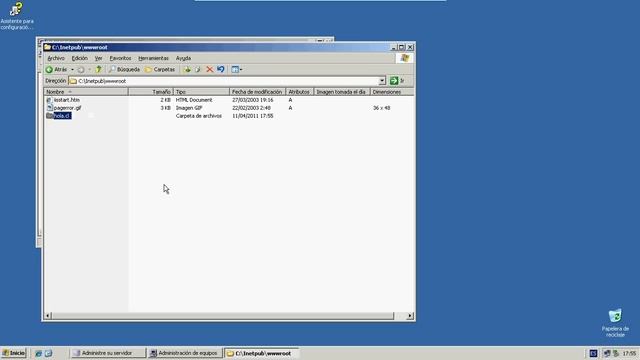The height and width of the screenshot is (360, 640).
Task: Click the system tray clock 17:55
Action: 629,353
